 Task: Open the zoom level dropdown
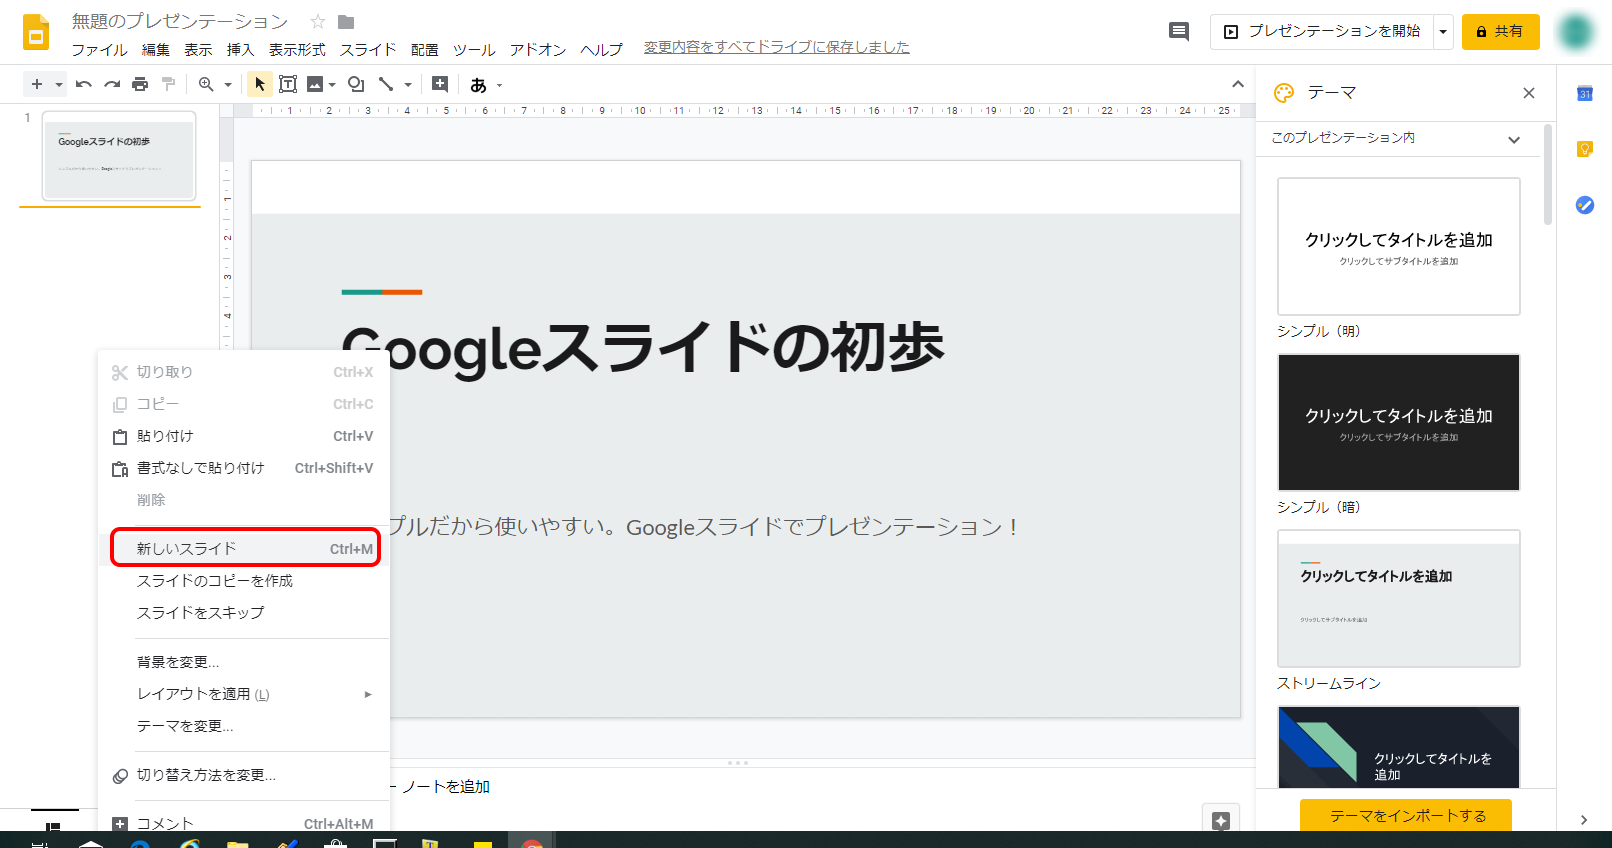coord(228,85)
